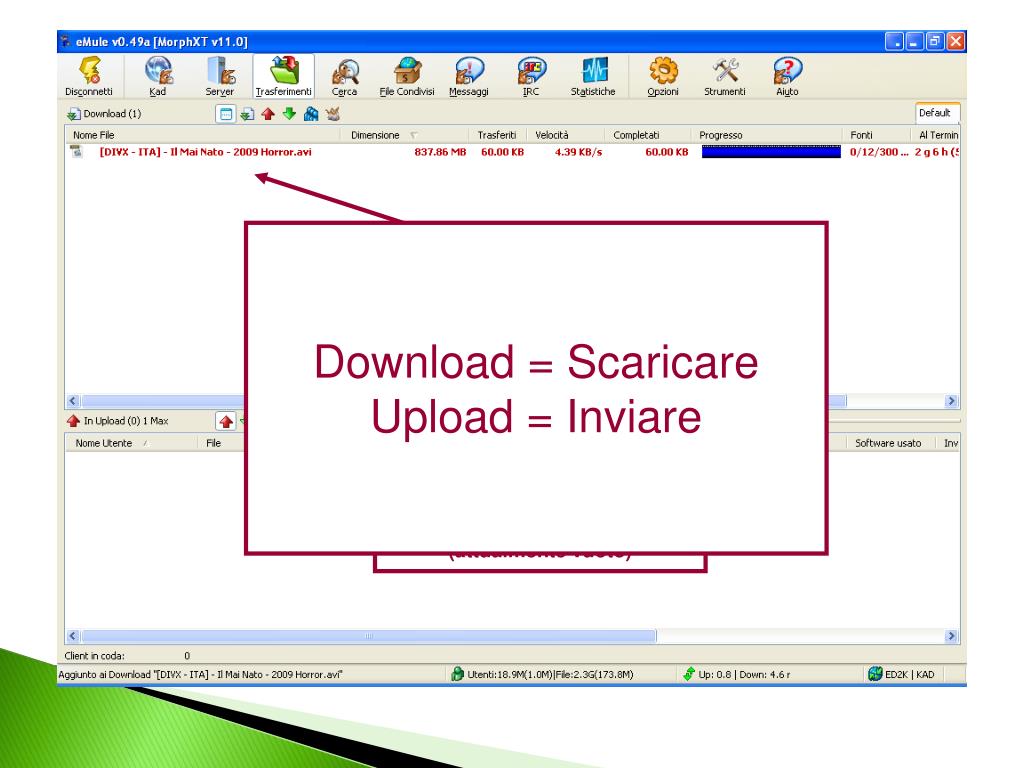
Task: Sort upload list by File column
Action: click(x=221, y=443)
